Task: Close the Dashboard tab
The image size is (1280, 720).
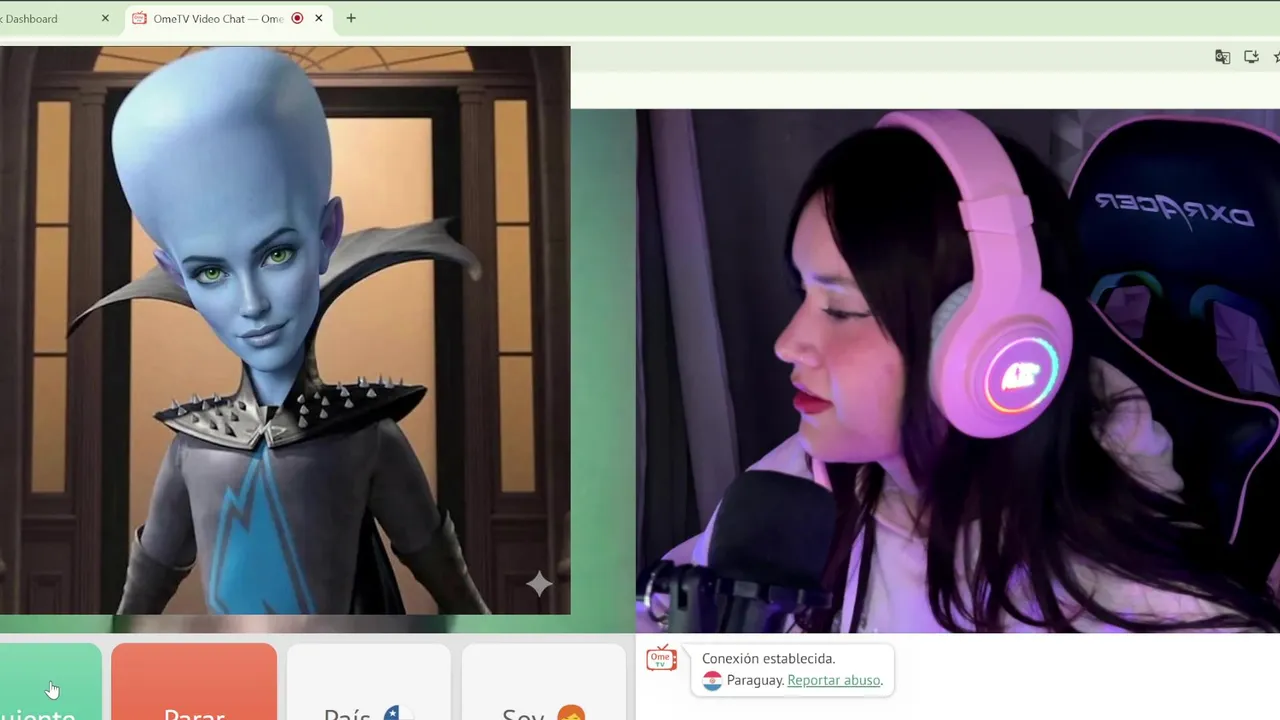Action: 105,18
